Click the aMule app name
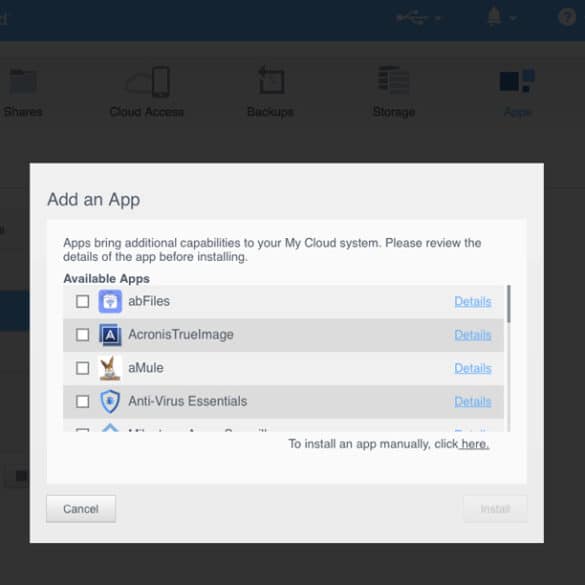The height and width of the screenshot is (585, 585). (146, 368)
